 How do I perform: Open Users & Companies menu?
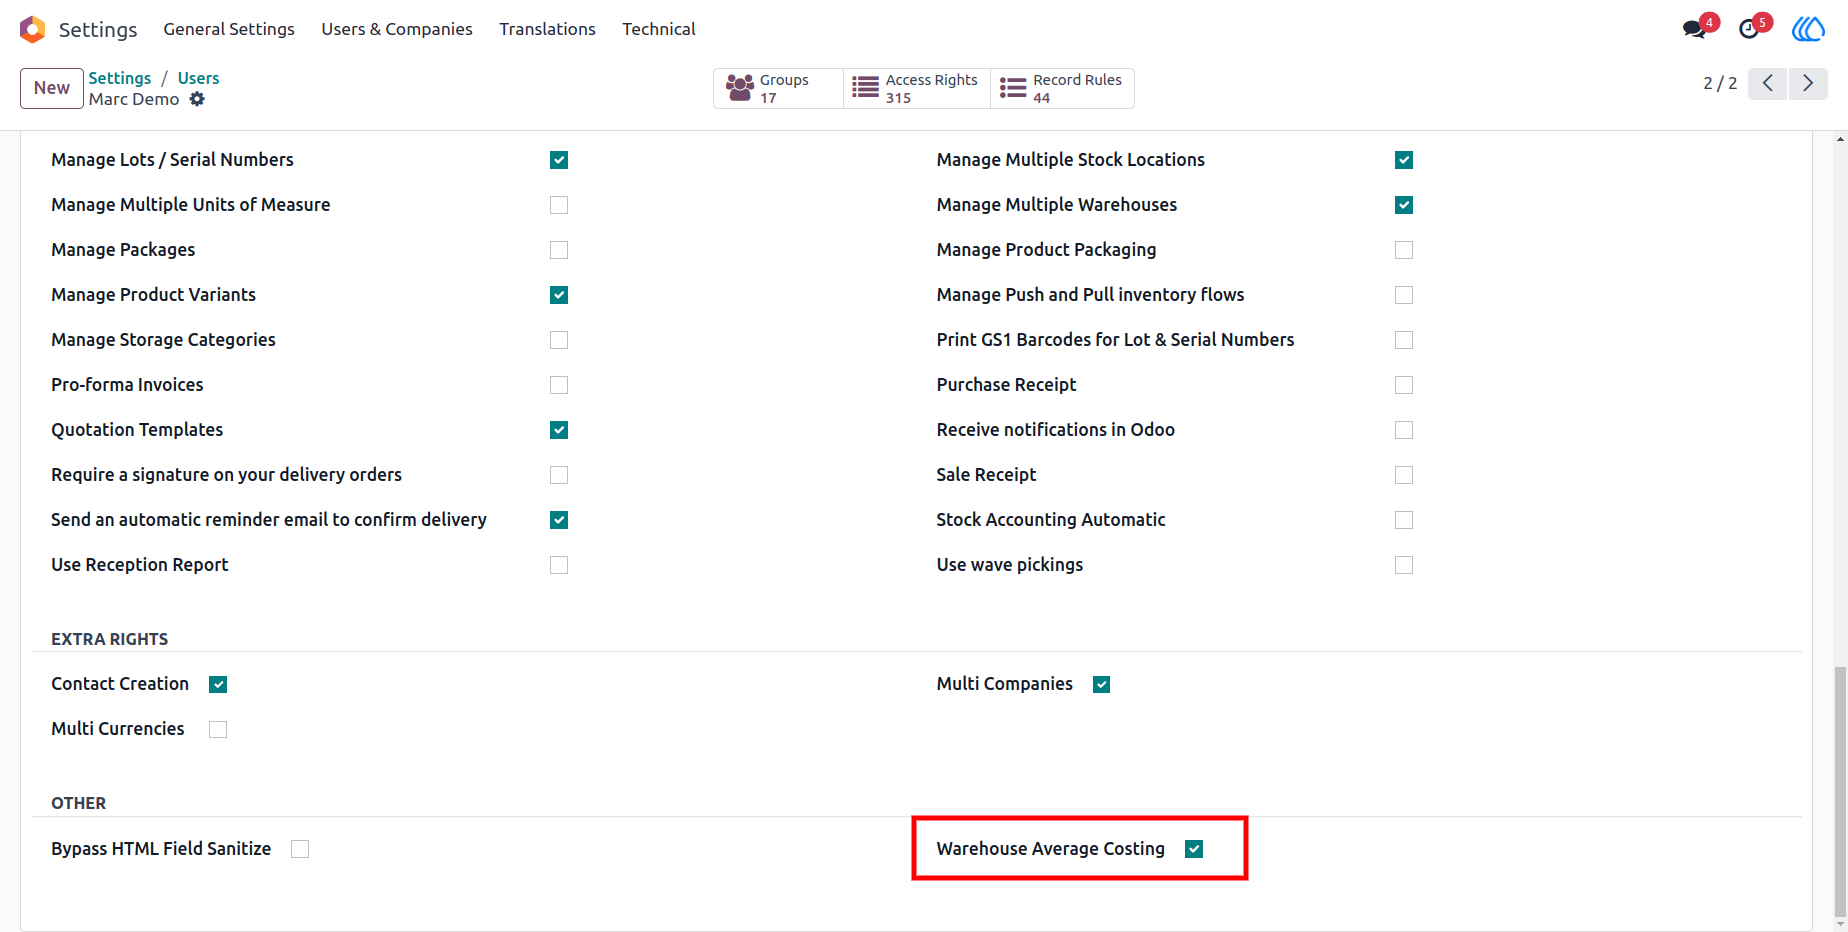pyautogui.click(x=397, y=29)
